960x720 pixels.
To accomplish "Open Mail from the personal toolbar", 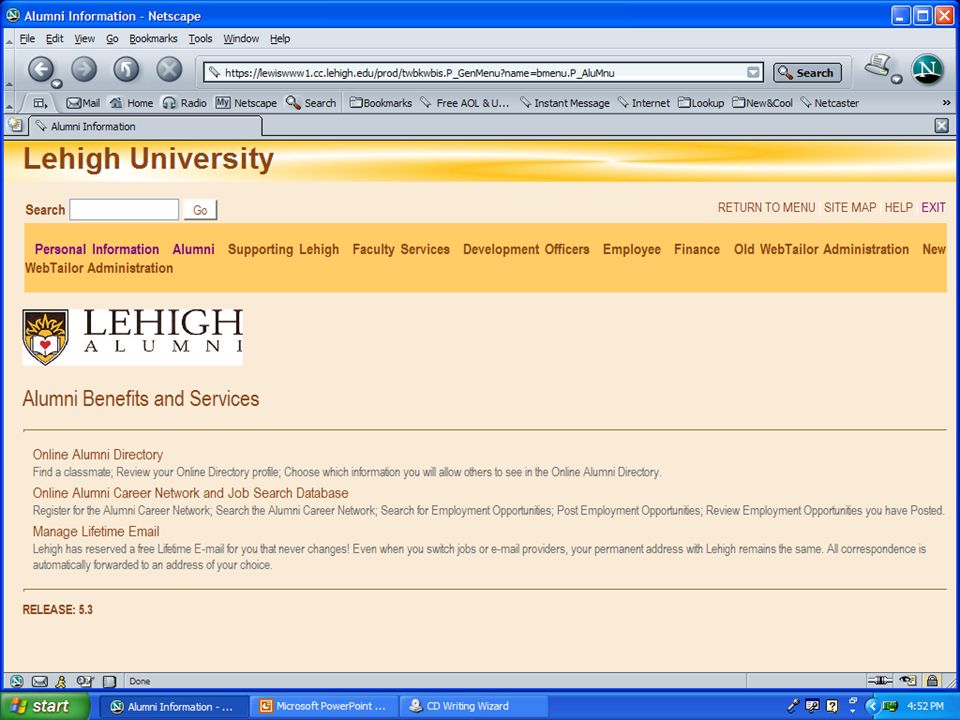I will point(83,103).
